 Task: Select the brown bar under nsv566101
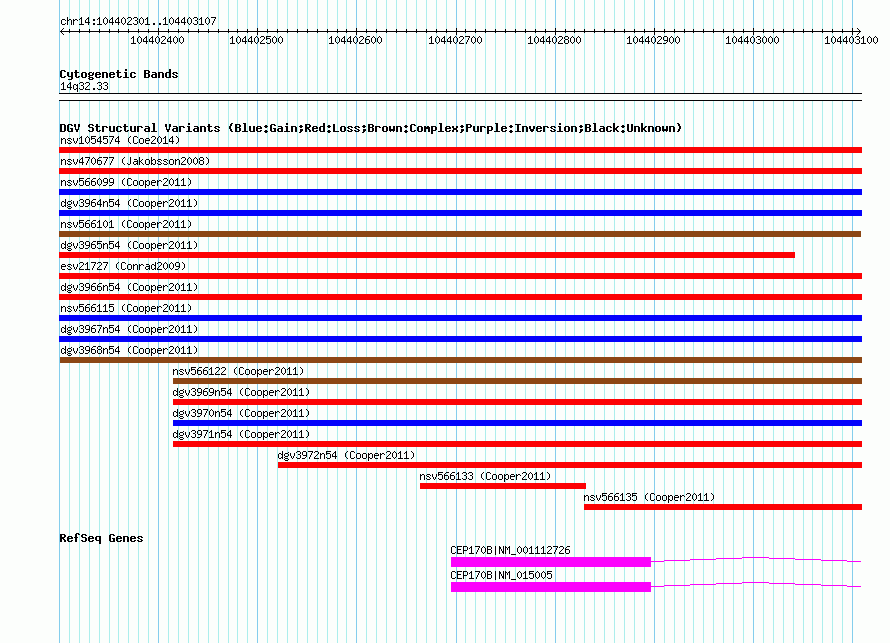pos(460,234)
